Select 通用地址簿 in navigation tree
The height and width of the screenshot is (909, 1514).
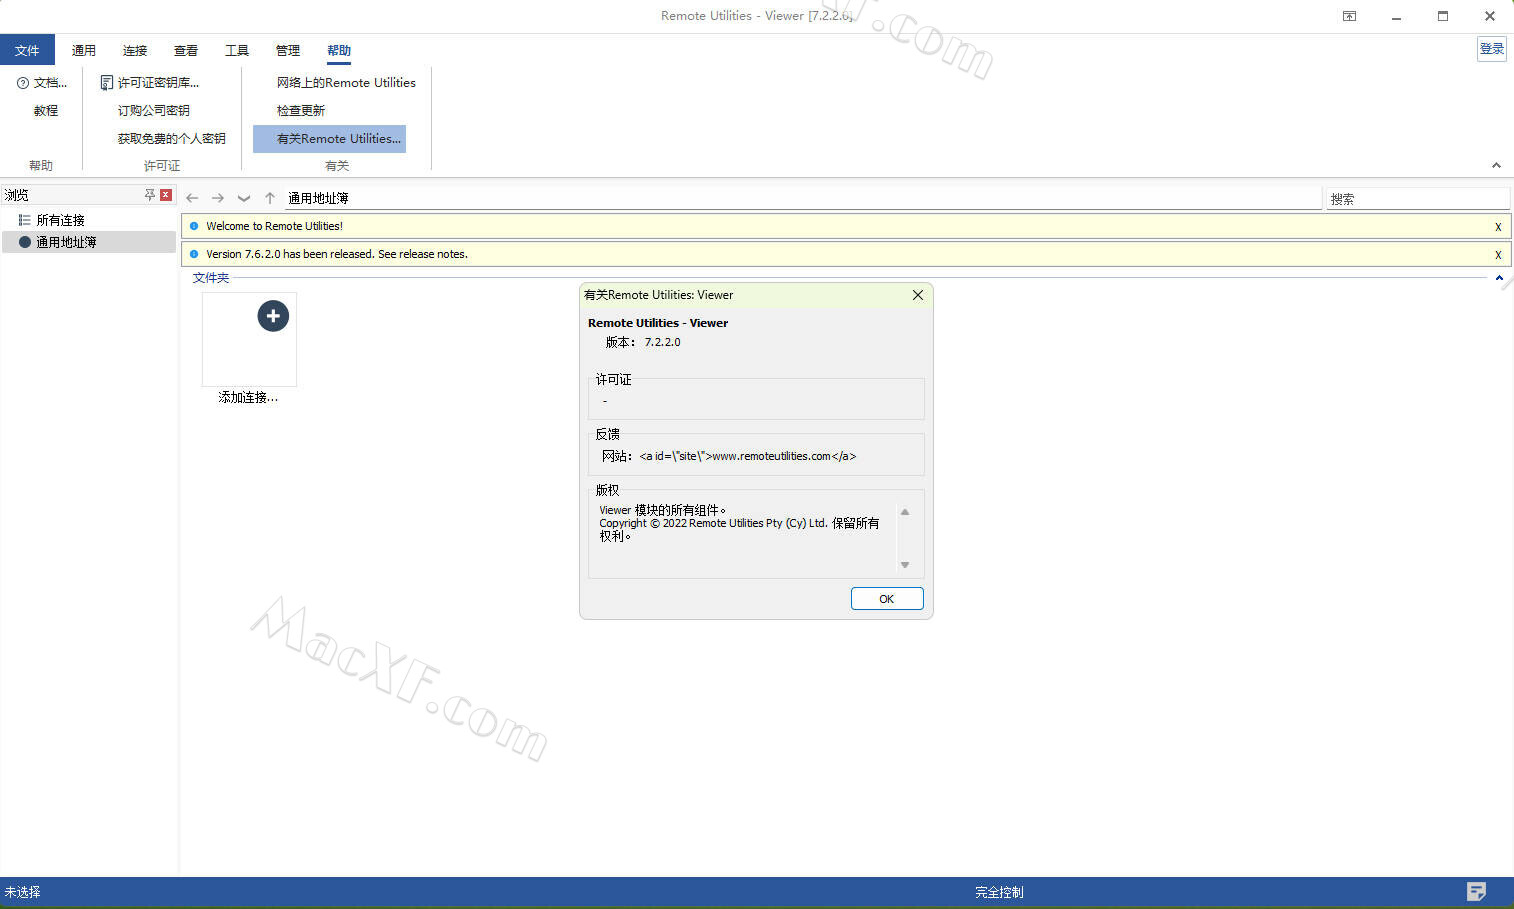[89, 242]
